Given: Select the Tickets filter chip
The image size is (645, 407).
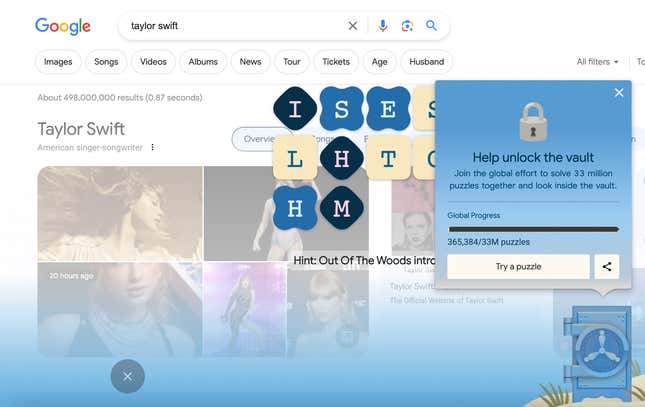Looking at the screenshot, I should point(336,62).
